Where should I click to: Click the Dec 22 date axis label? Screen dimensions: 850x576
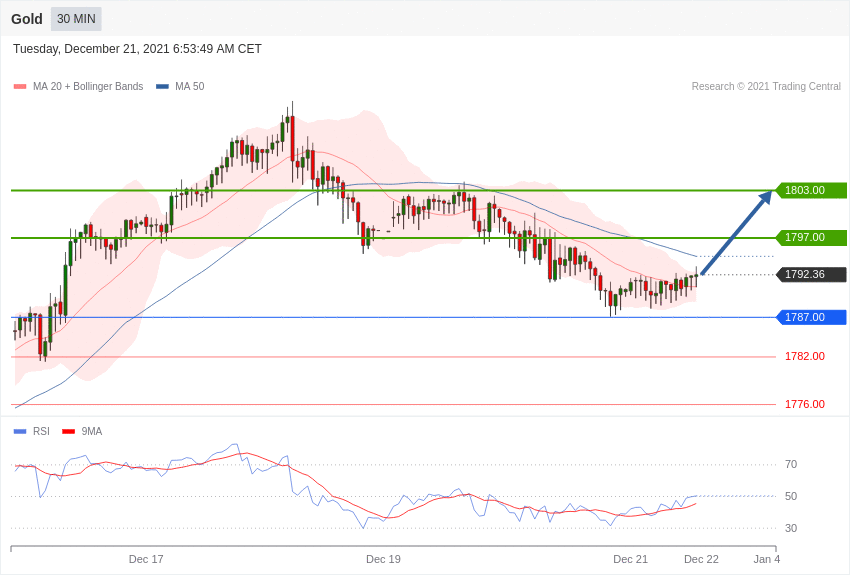coord(701,559)
